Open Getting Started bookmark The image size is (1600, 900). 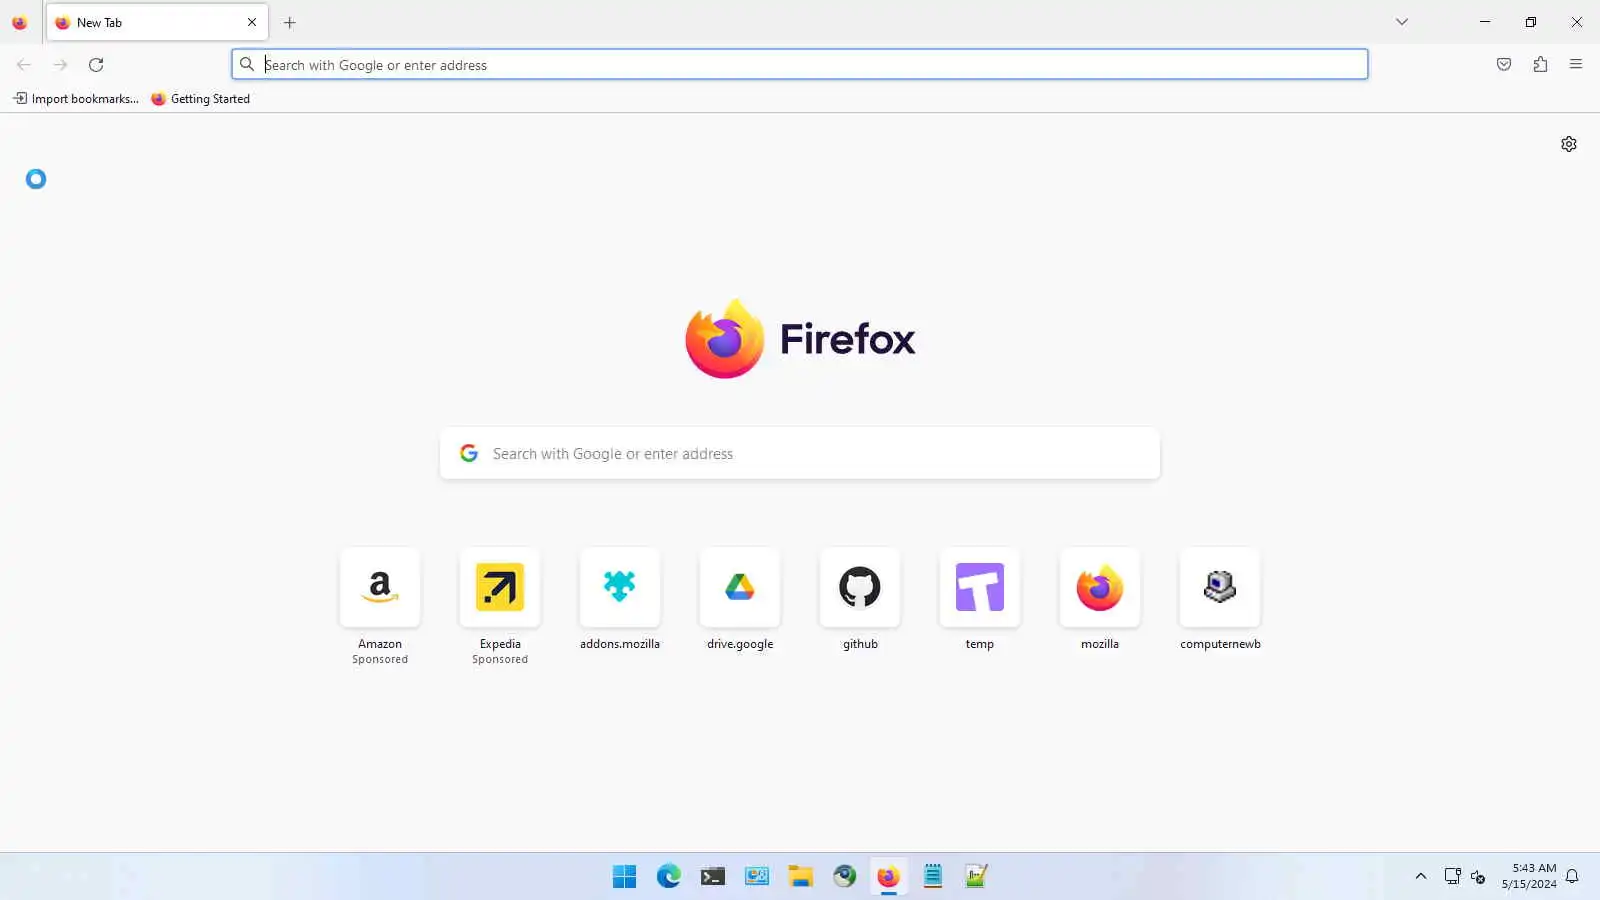click(x=201, y=99)
